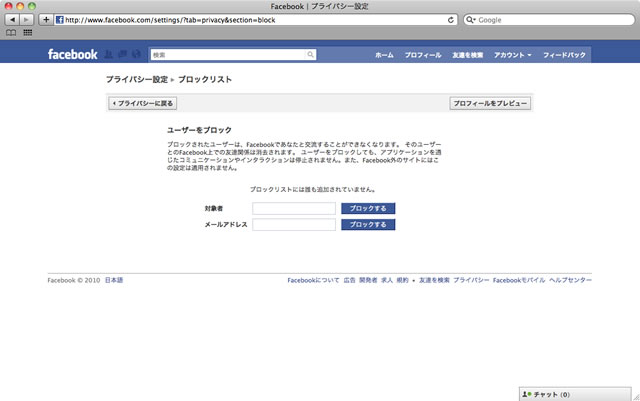Go to ホーム in Facebook navigation
Viewport: 640px width, 401px height.
coord(384,55)
